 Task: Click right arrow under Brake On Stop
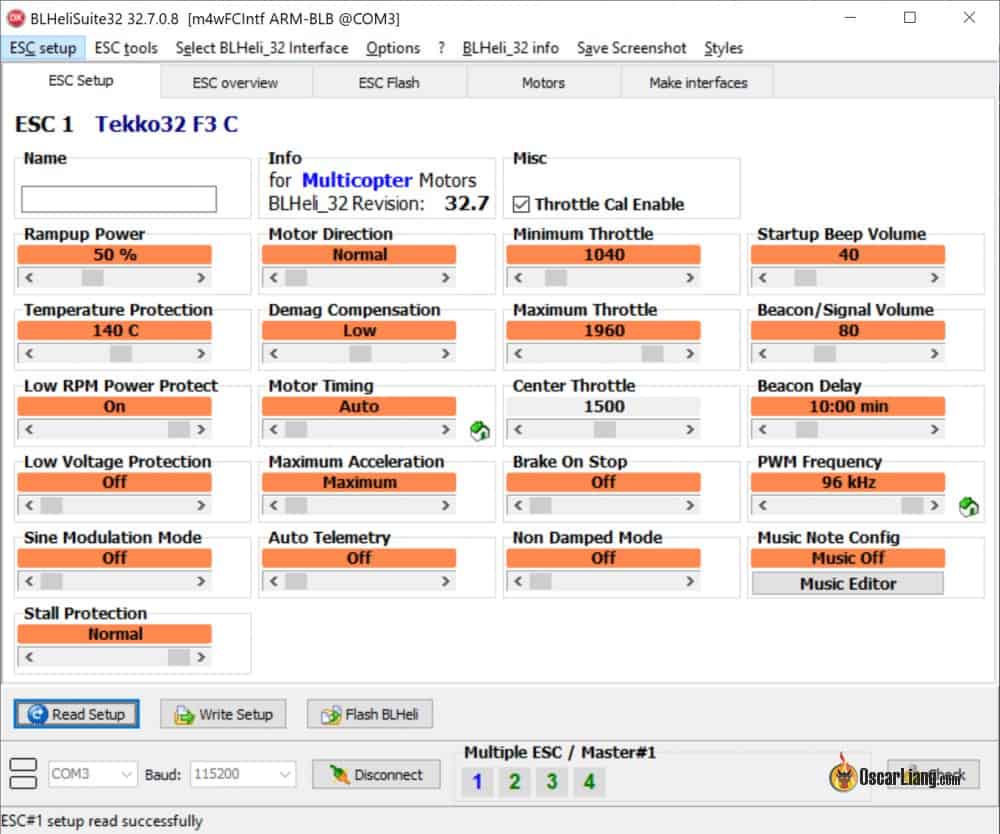pos(689,505)
